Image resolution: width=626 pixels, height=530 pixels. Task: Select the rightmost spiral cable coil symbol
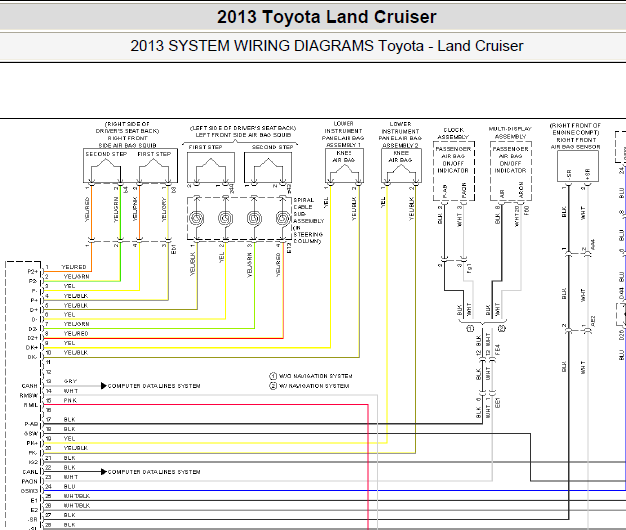tap(283, 219)
